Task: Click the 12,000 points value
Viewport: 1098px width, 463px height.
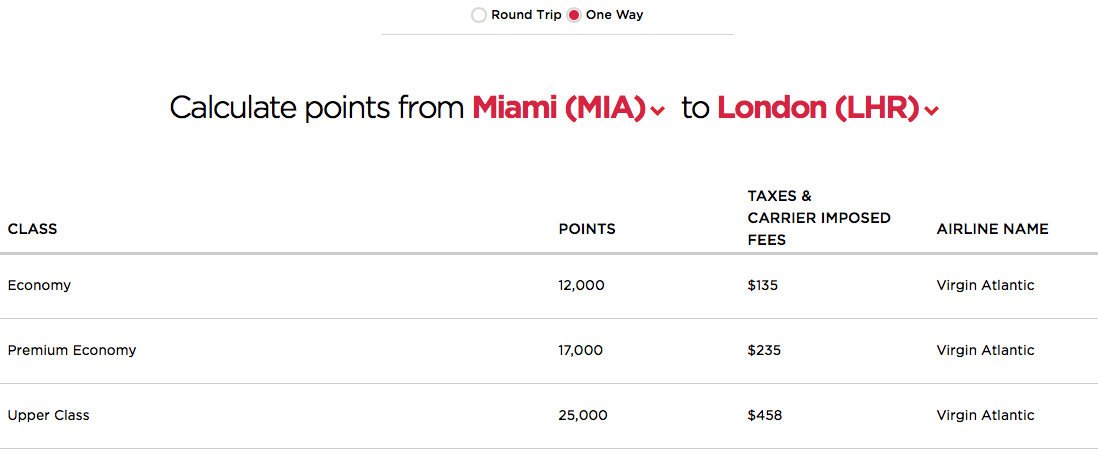Action: coord(581,286)
